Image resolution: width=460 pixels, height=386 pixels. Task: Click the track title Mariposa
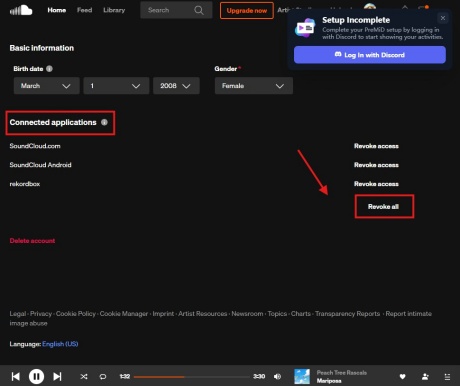pos(329,381)
